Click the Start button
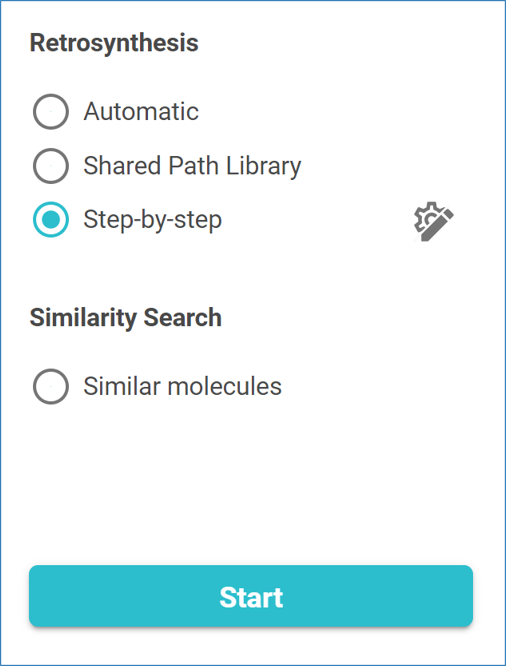This screenshot has width=506, height=666. coord(251,596)
